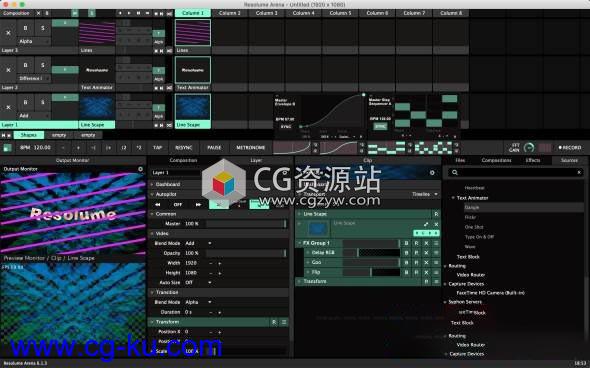590x368 pixels.
Task: Open Clip panel gear settings
Action: click(432, 173)
